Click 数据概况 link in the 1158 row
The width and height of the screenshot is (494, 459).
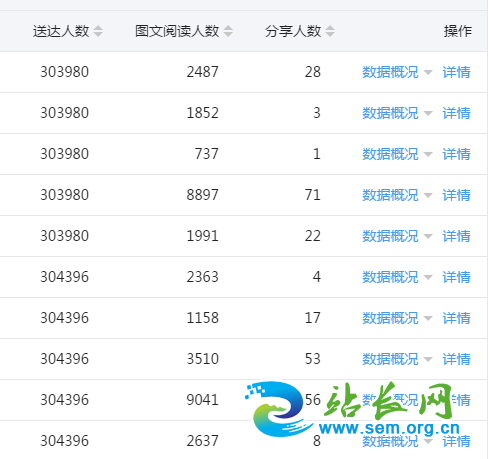pos(390,318)
